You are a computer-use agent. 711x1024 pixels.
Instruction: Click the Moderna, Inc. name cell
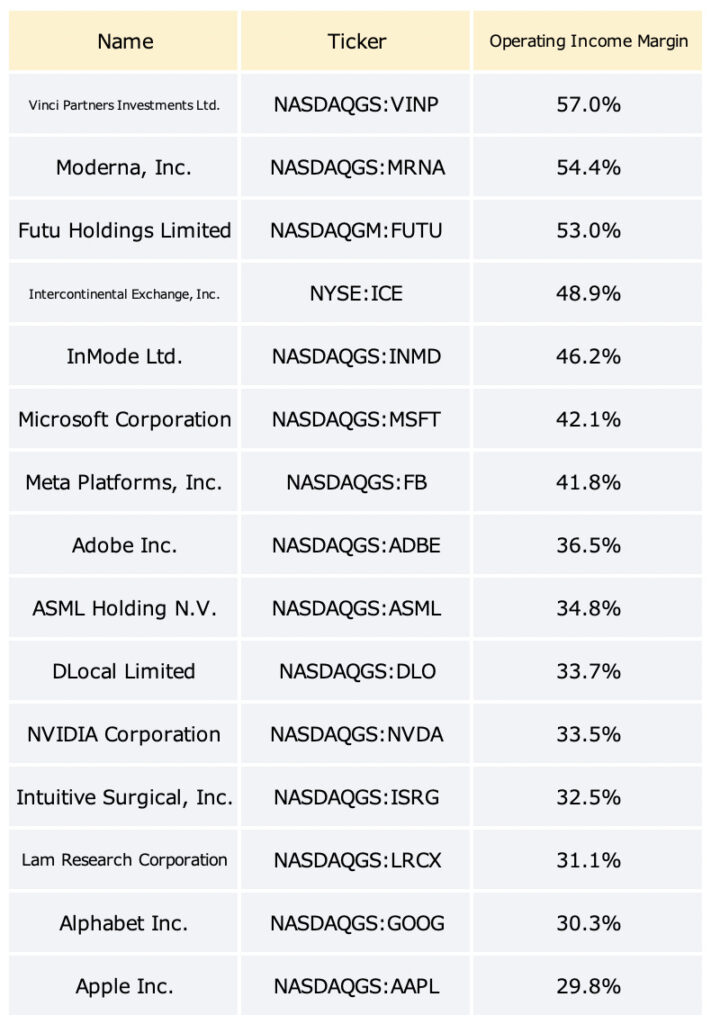click(123, 167)
